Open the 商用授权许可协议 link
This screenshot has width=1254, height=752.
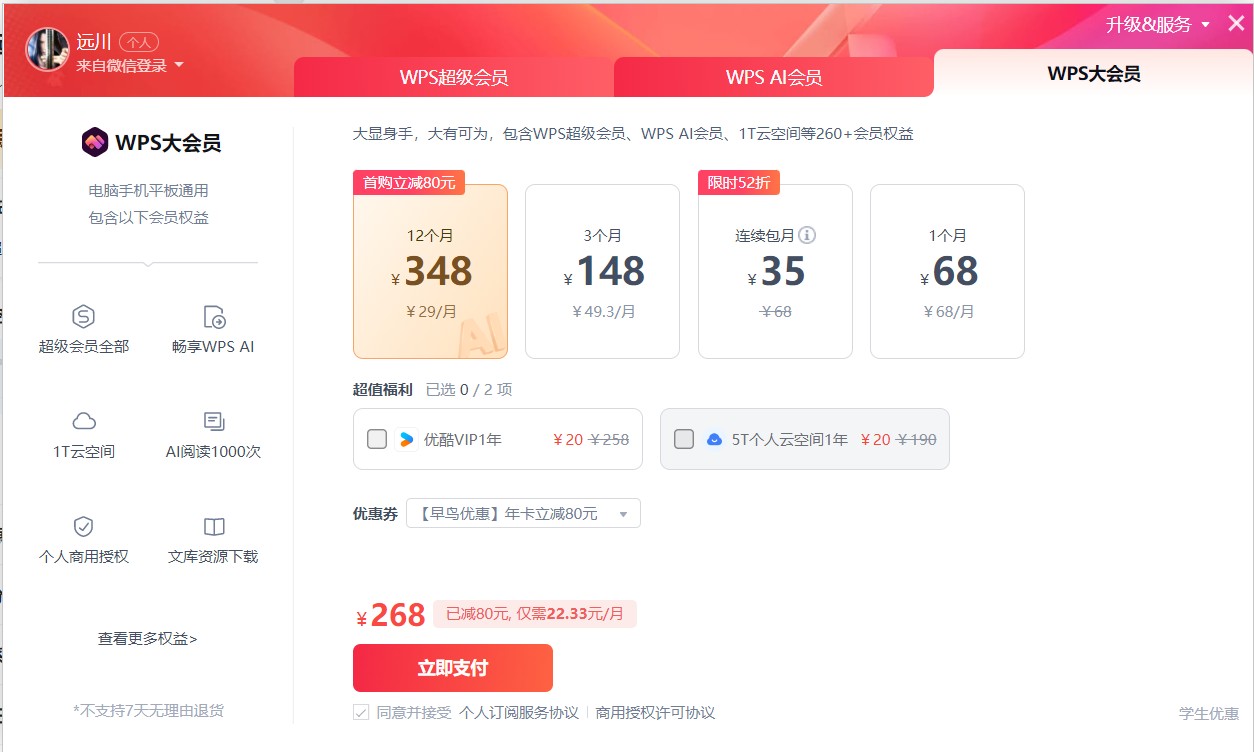[655, 713]
